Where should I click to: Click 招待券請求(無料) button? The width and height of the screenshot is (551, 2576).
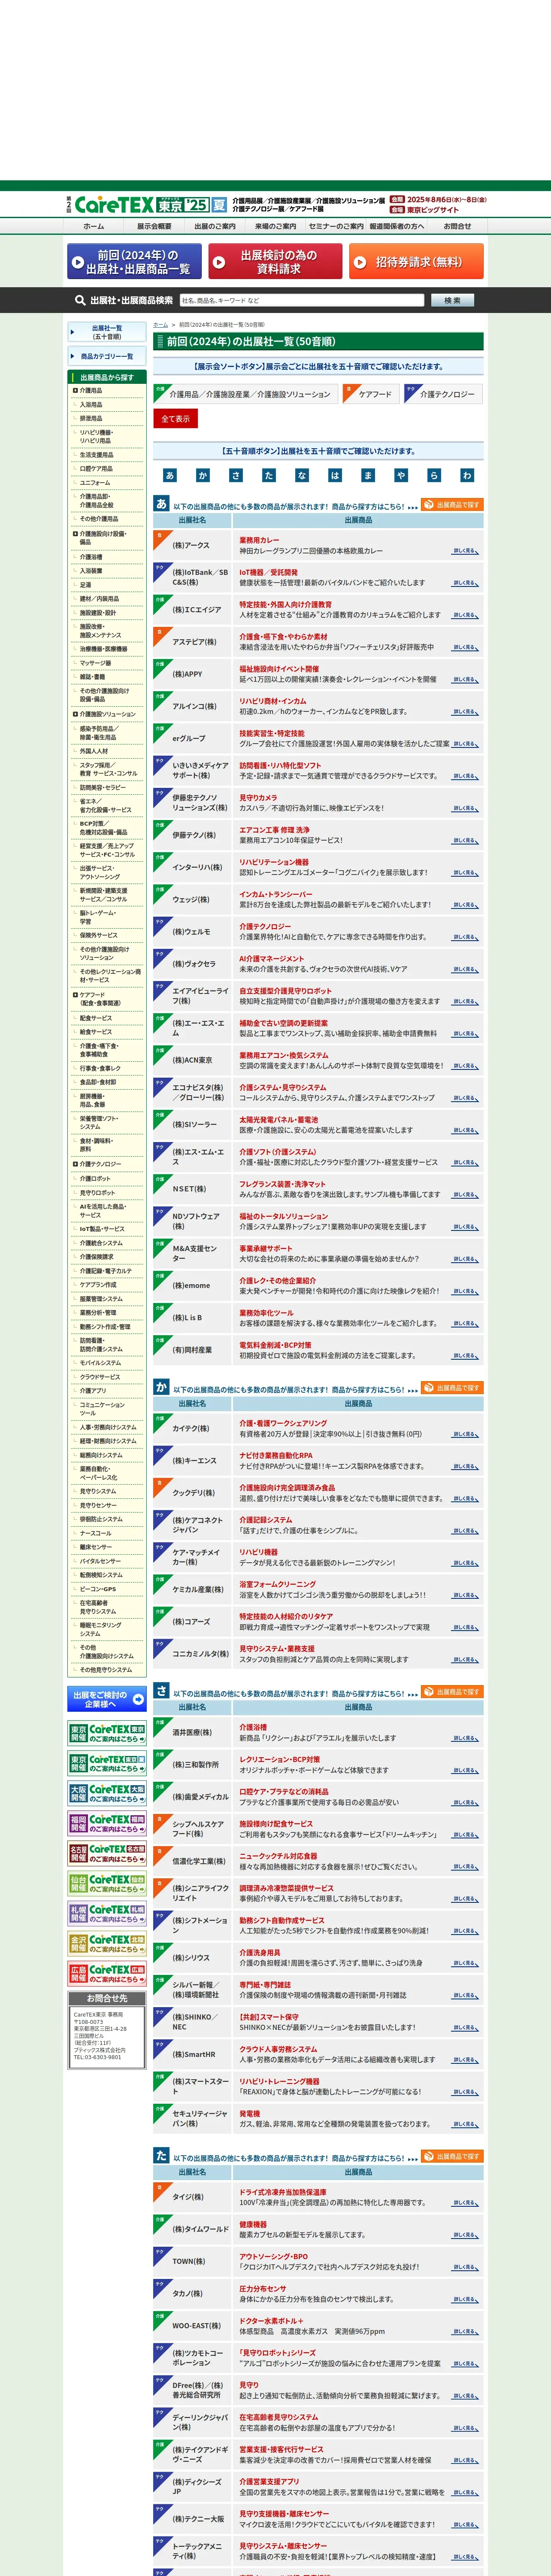click(416, 262)
